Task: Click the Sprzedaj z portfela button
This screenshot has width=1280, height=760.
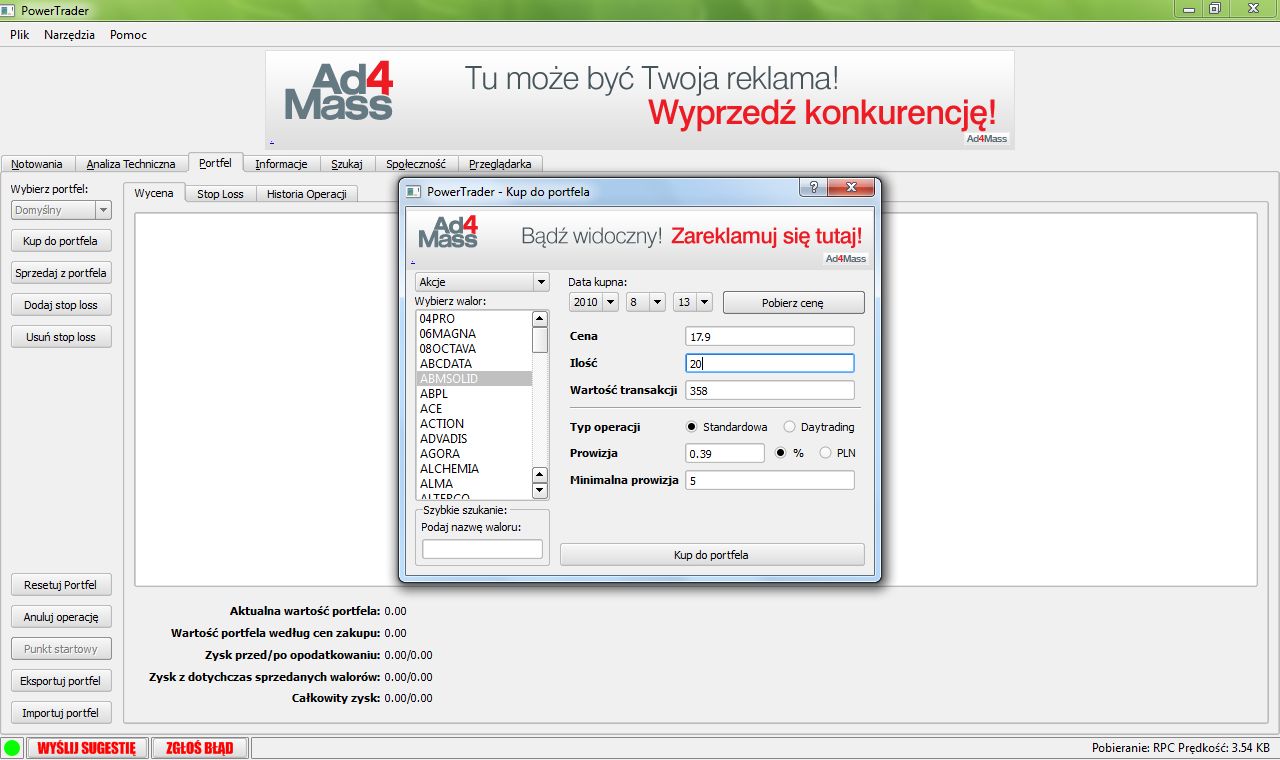Action: 61,273
